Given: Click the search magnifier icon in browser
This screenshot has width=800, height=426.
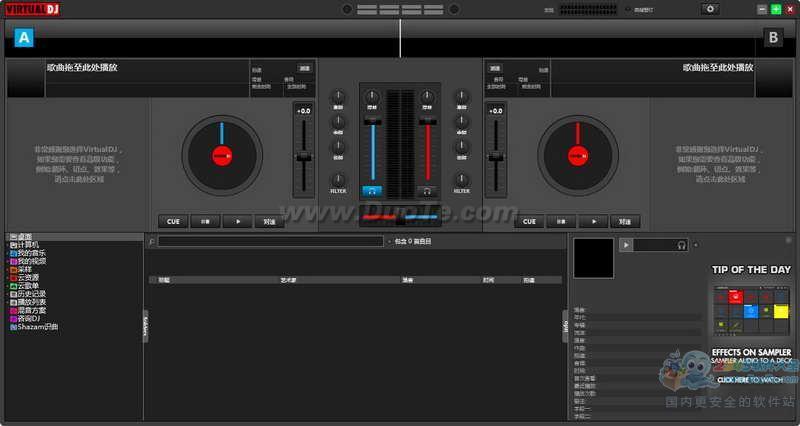Looking at the screenshot, I should pyautogui.click(x=151, y=242).
